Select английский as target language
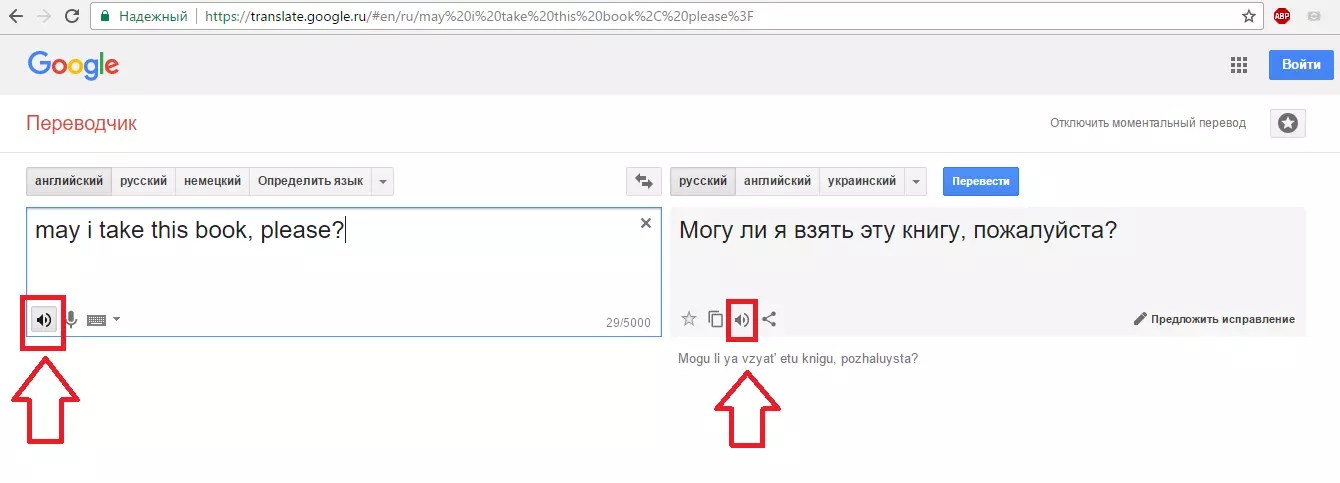Screen dimensions: 1340x483 777,181
